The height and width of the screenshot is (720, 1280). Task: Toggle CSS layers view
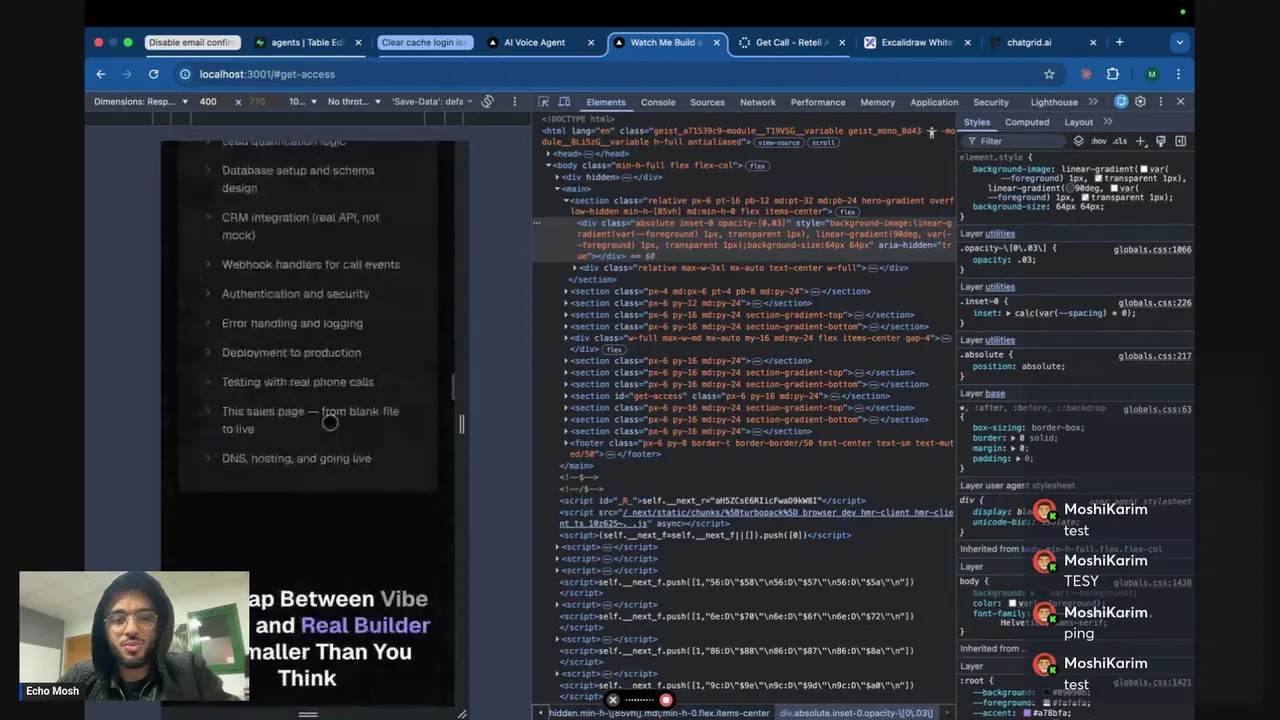(1078, 141)
